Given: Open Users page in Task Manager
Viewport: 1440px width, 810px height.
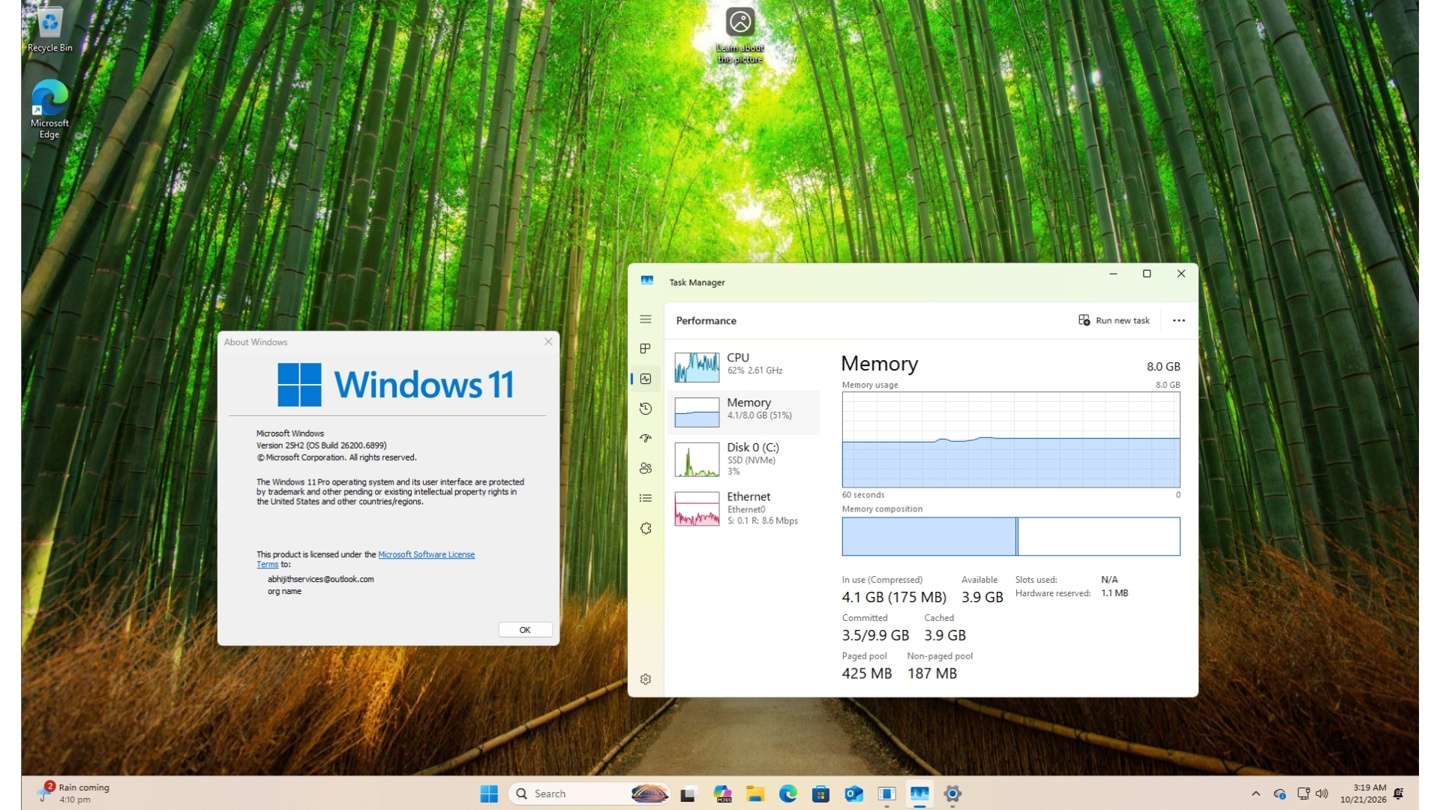Looking at the screenshot, I should (x=645, y=468).
